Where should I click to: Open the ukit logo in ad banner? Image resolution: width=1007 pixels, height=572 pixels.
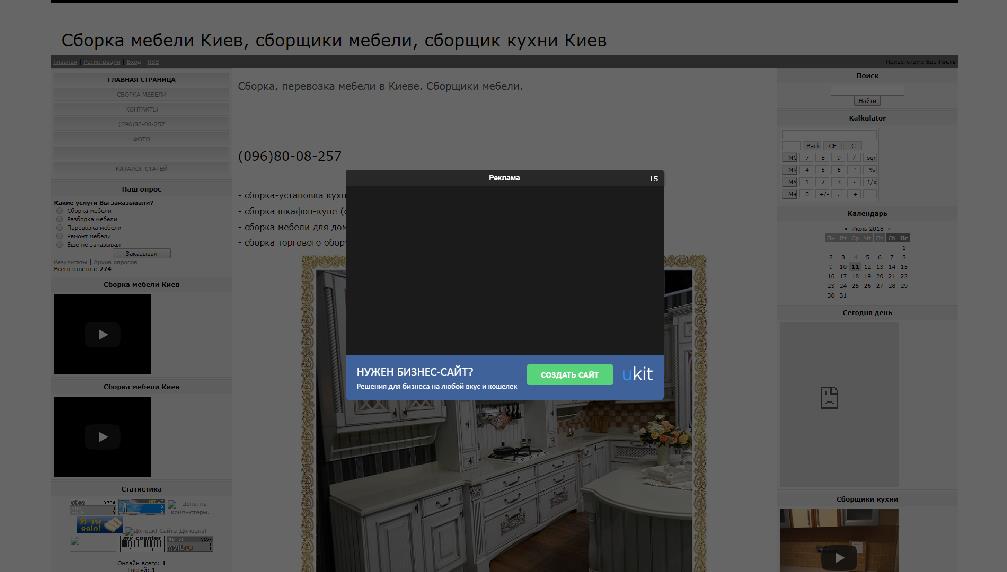click(x=637, y=374)
